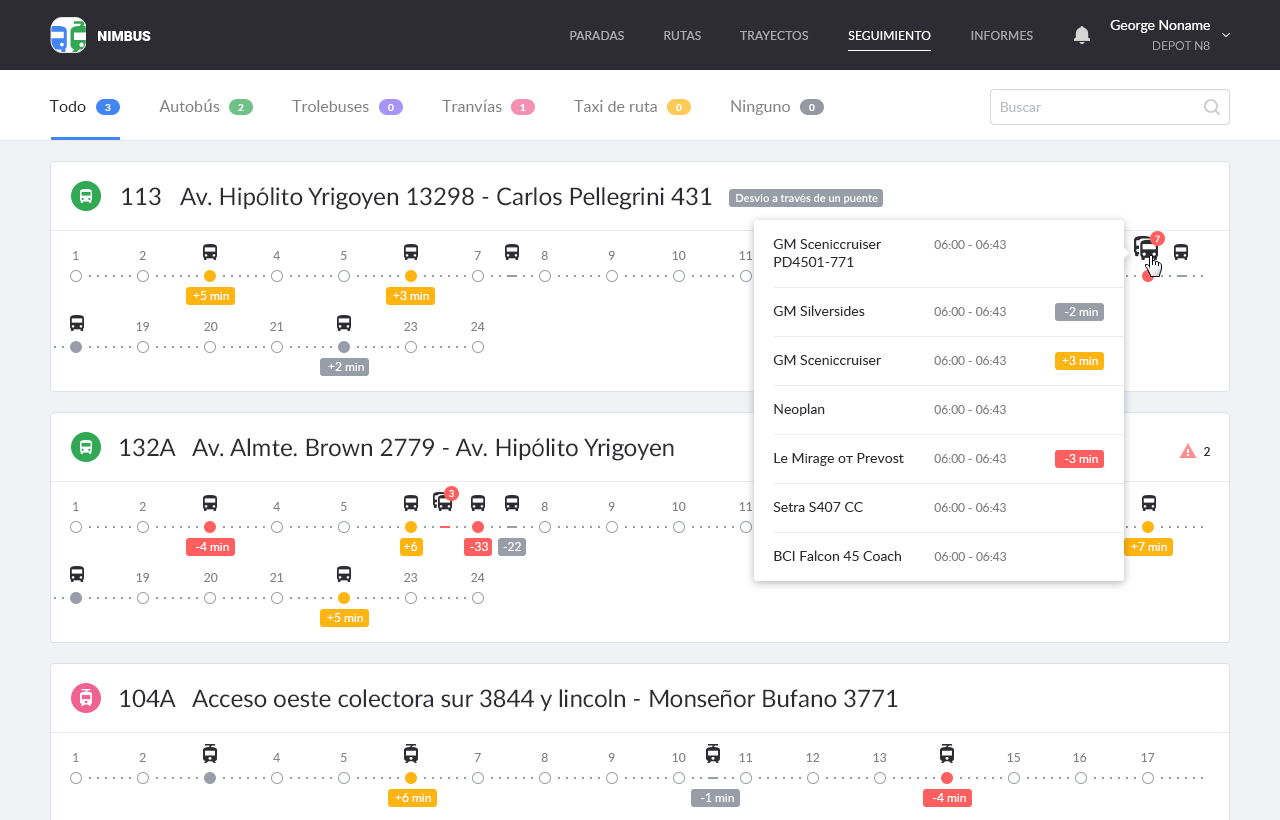Click pink tram icon of route 104A
The image size is (1280, 820).
coord(86,698)
